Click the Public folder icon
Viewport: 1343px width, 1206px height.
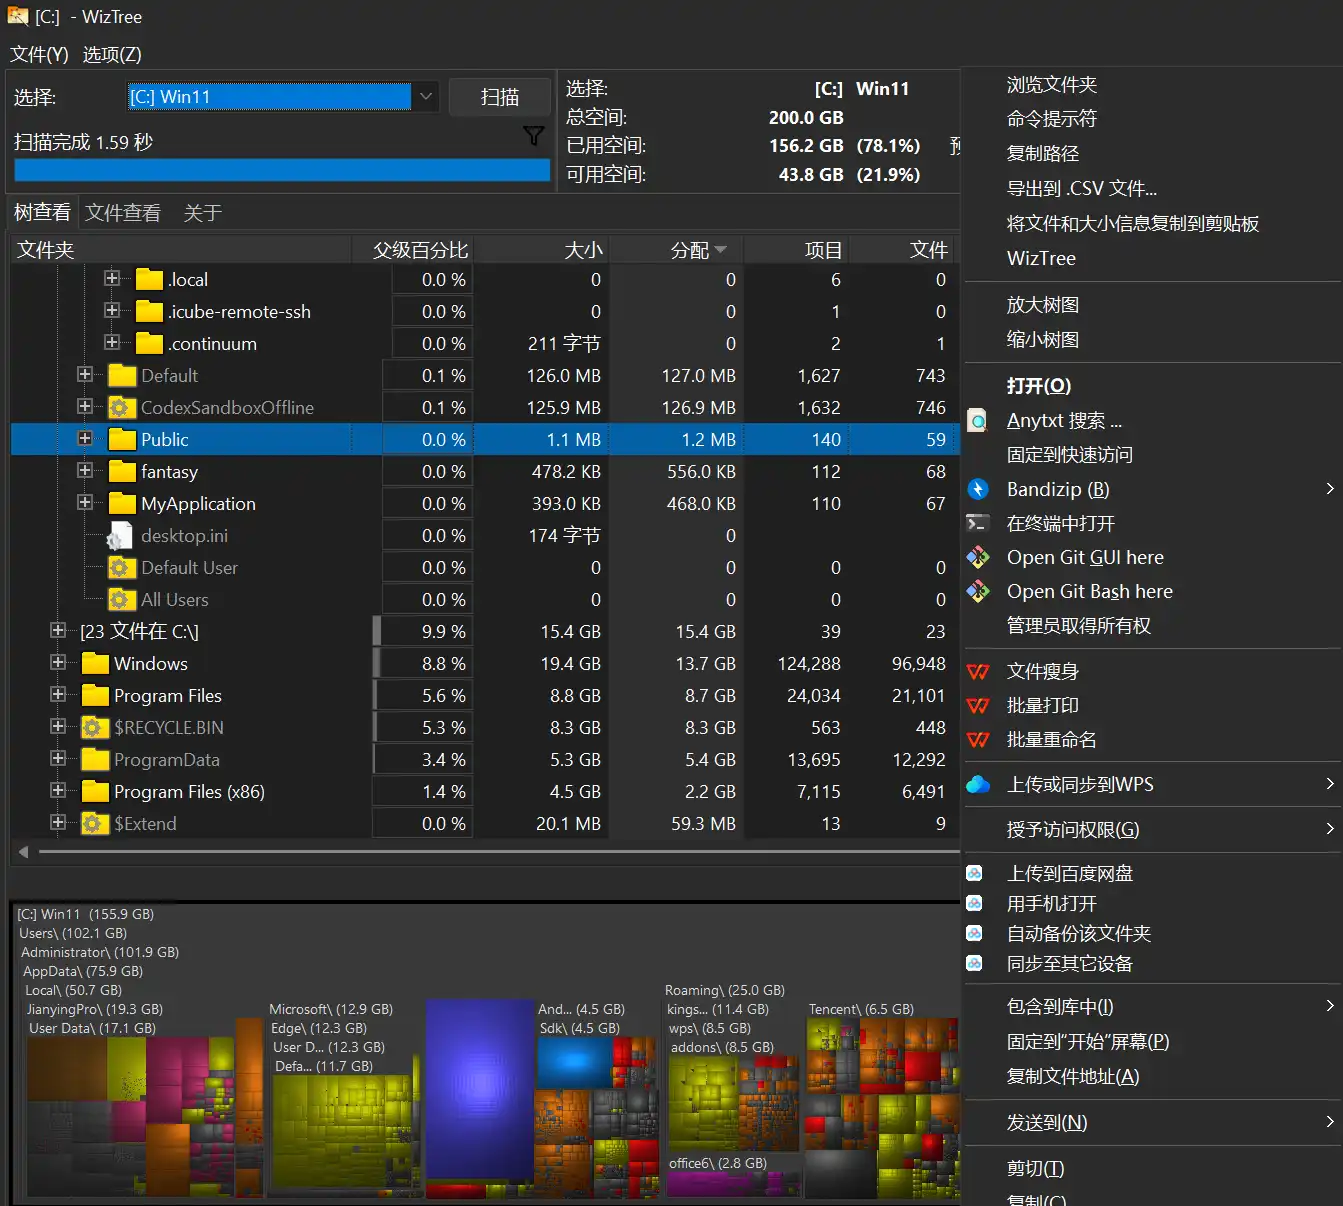coord(122,439)
